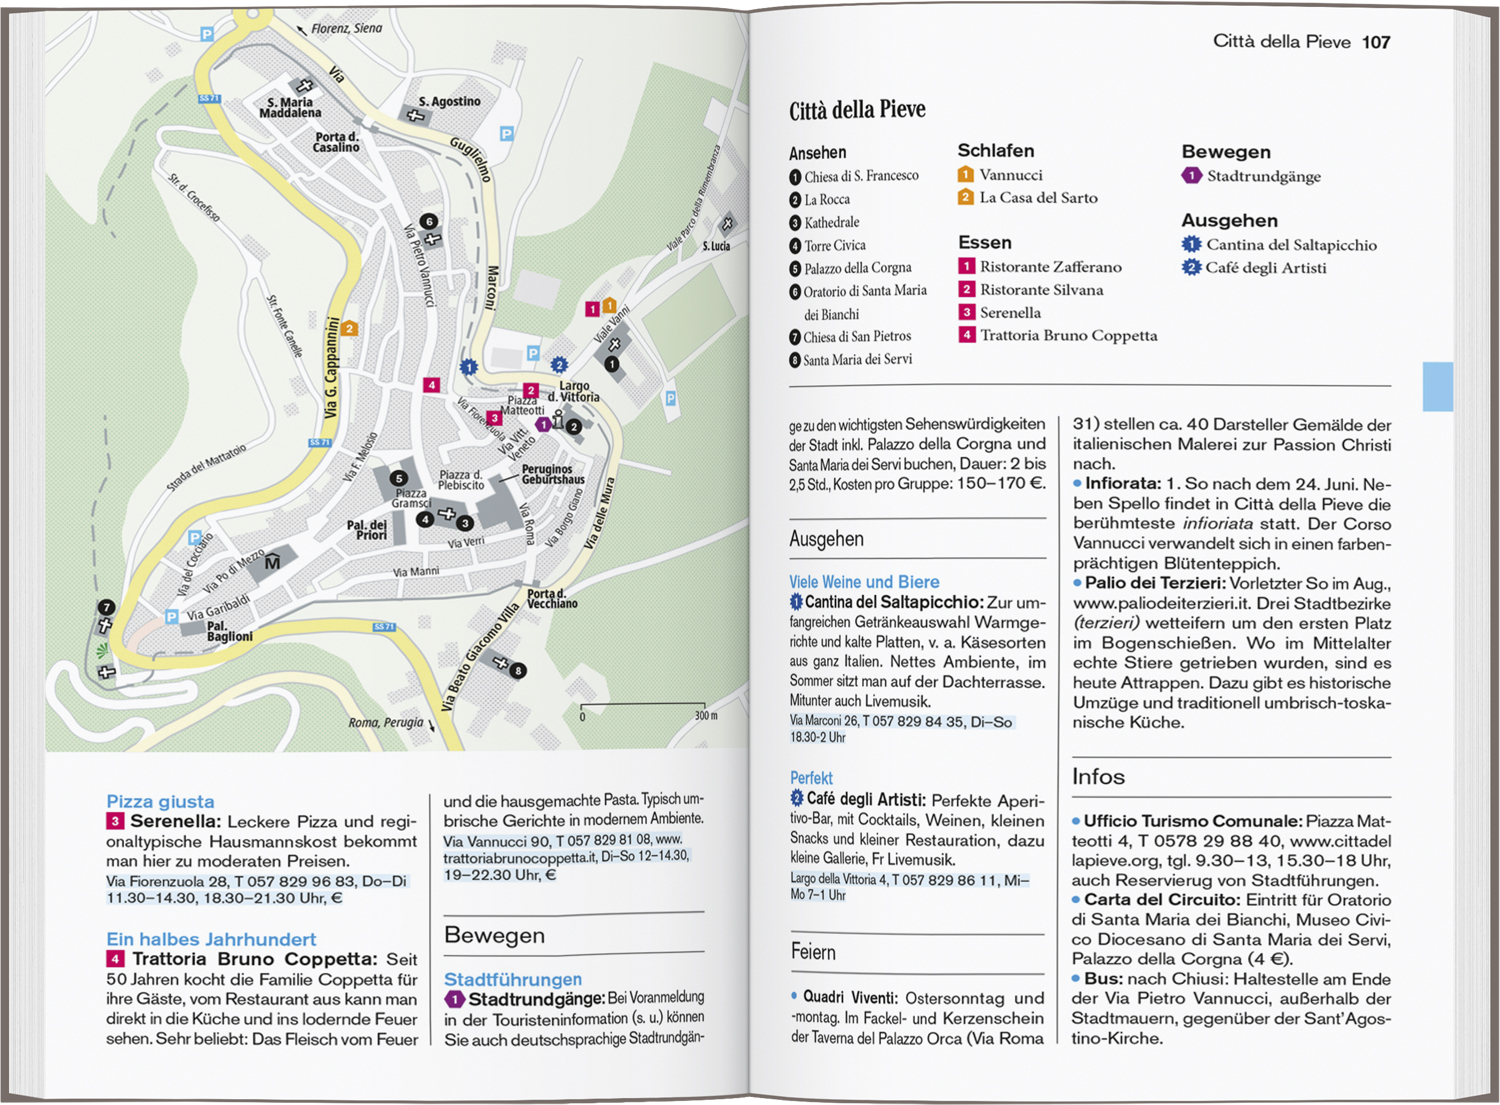Image resolution: width=1500 pixels, height=1105 pixels.
Task: Click the museum M icon on the map
Action: pyautogui.click(x=272, y=563)
